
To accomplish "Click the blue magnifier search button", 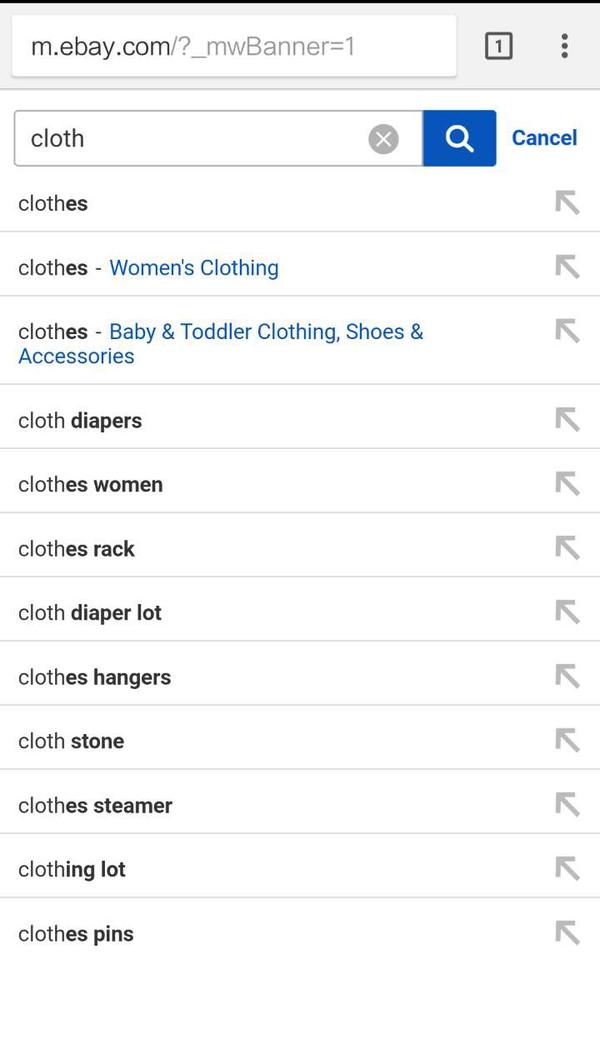I will (459, 138).
